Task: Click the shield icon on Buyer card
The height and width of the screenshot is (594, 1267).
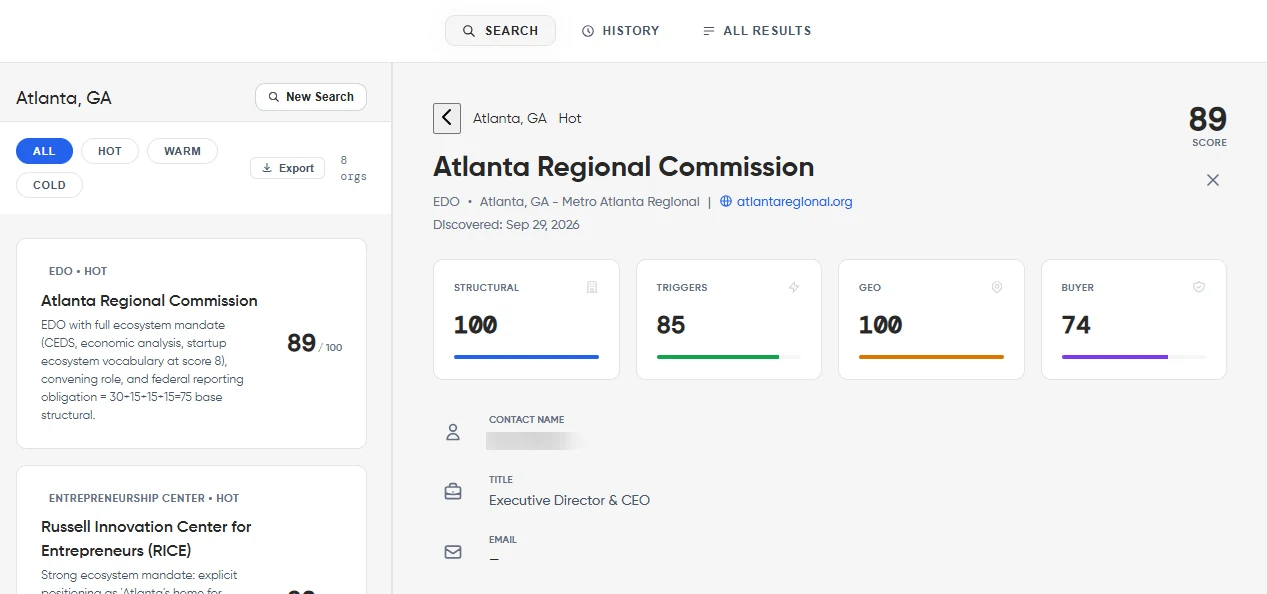Action: 1199,287
